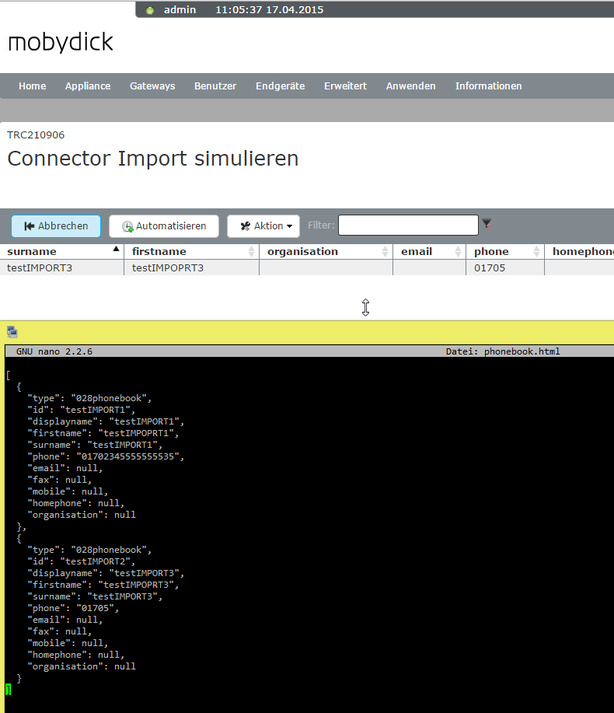
Task: Click the PuTTY terminal window icon
Action: point(12,332)
